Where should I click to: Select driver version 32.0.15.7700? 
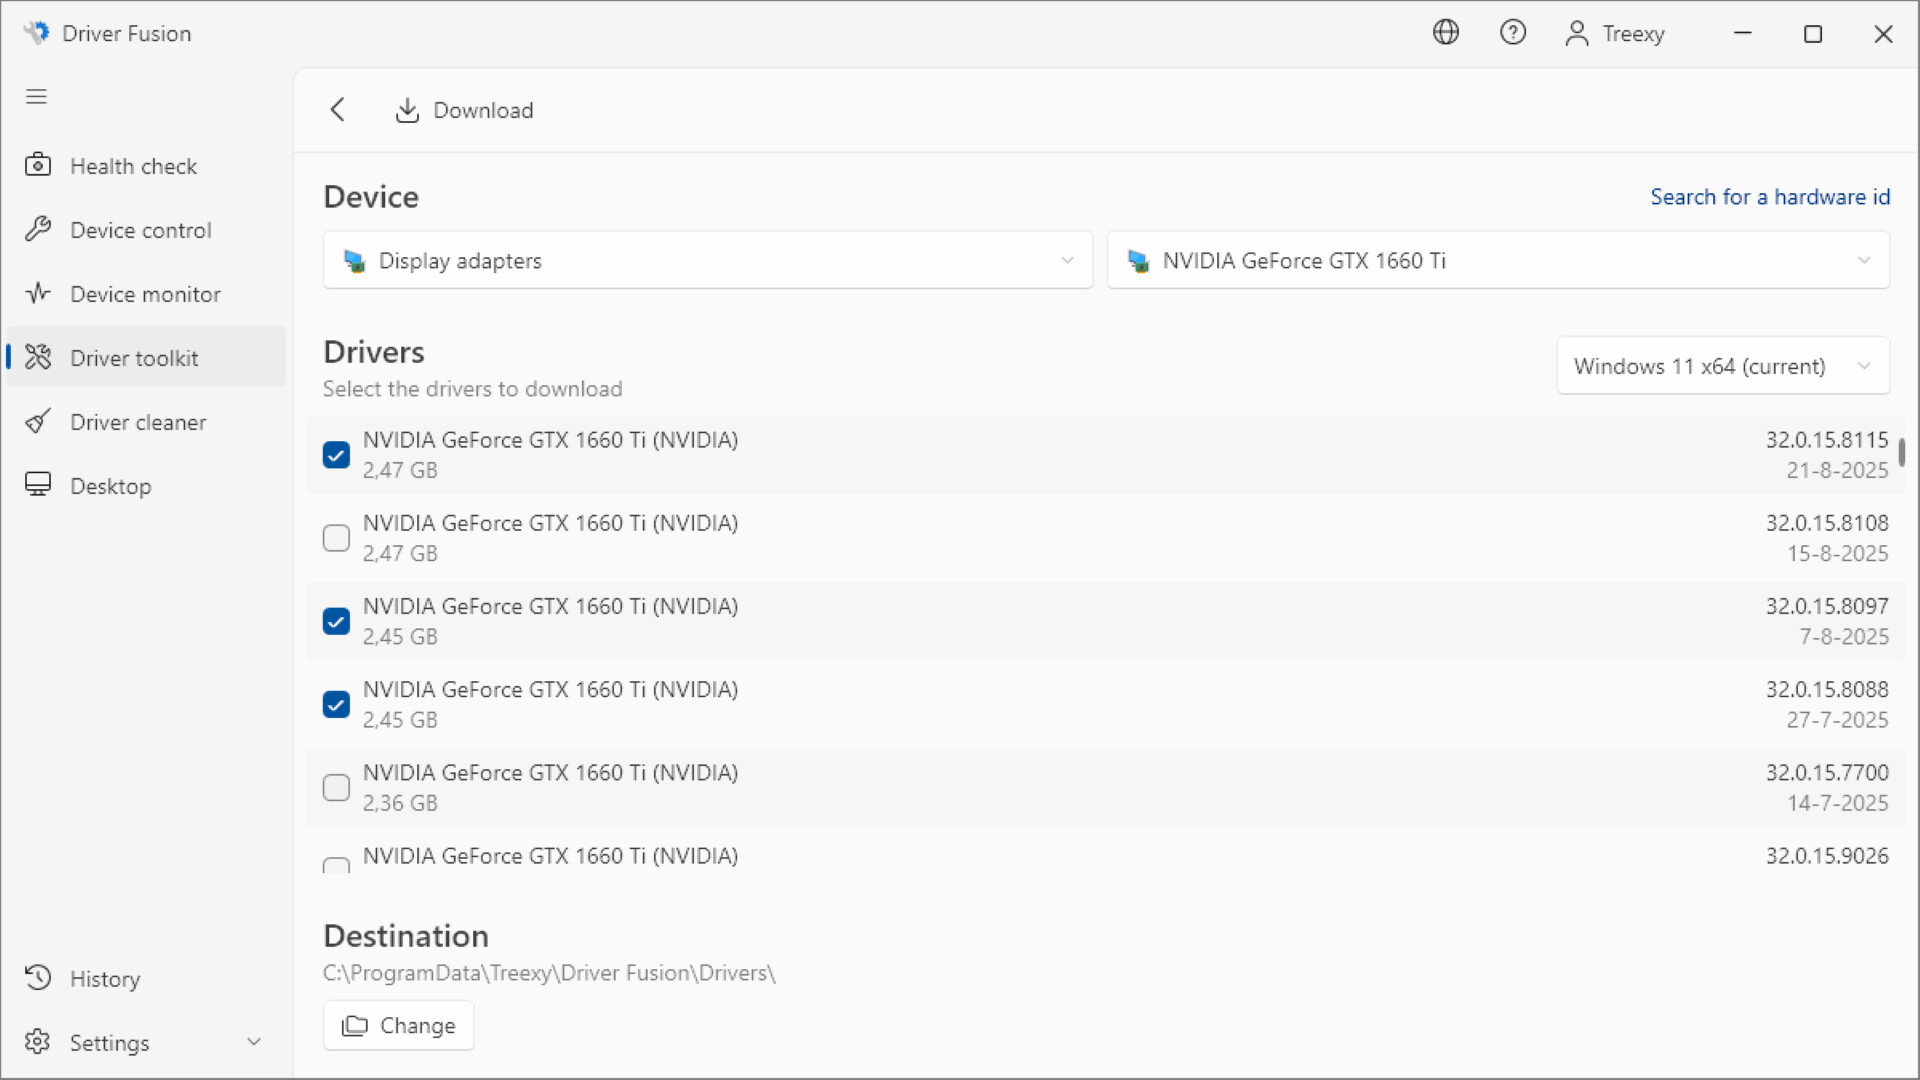pyautogui.click(x=336, y=787)
